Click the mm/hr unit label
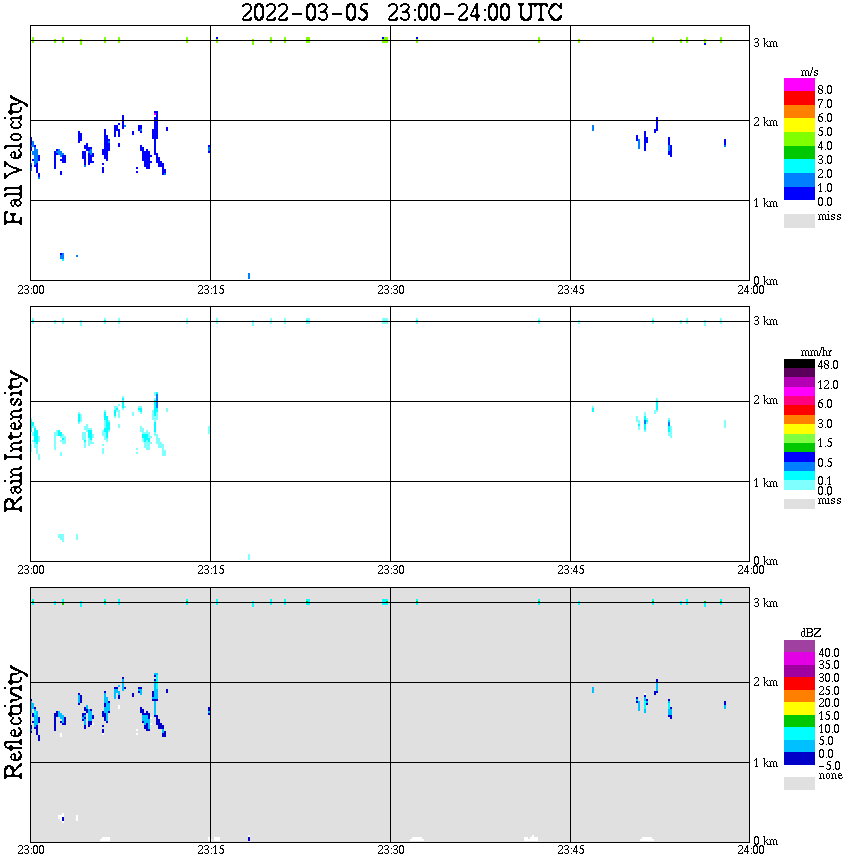 pos(816,353)
